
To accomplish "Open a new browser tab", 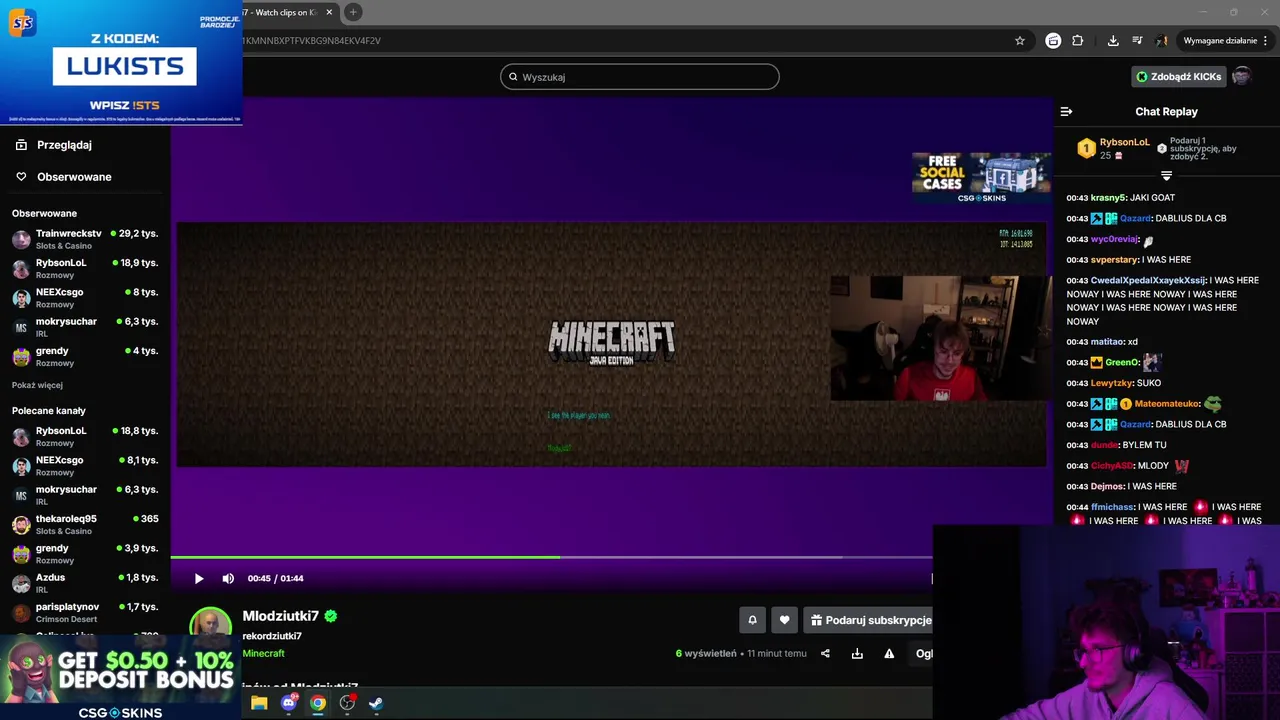I will pos(353,12).
